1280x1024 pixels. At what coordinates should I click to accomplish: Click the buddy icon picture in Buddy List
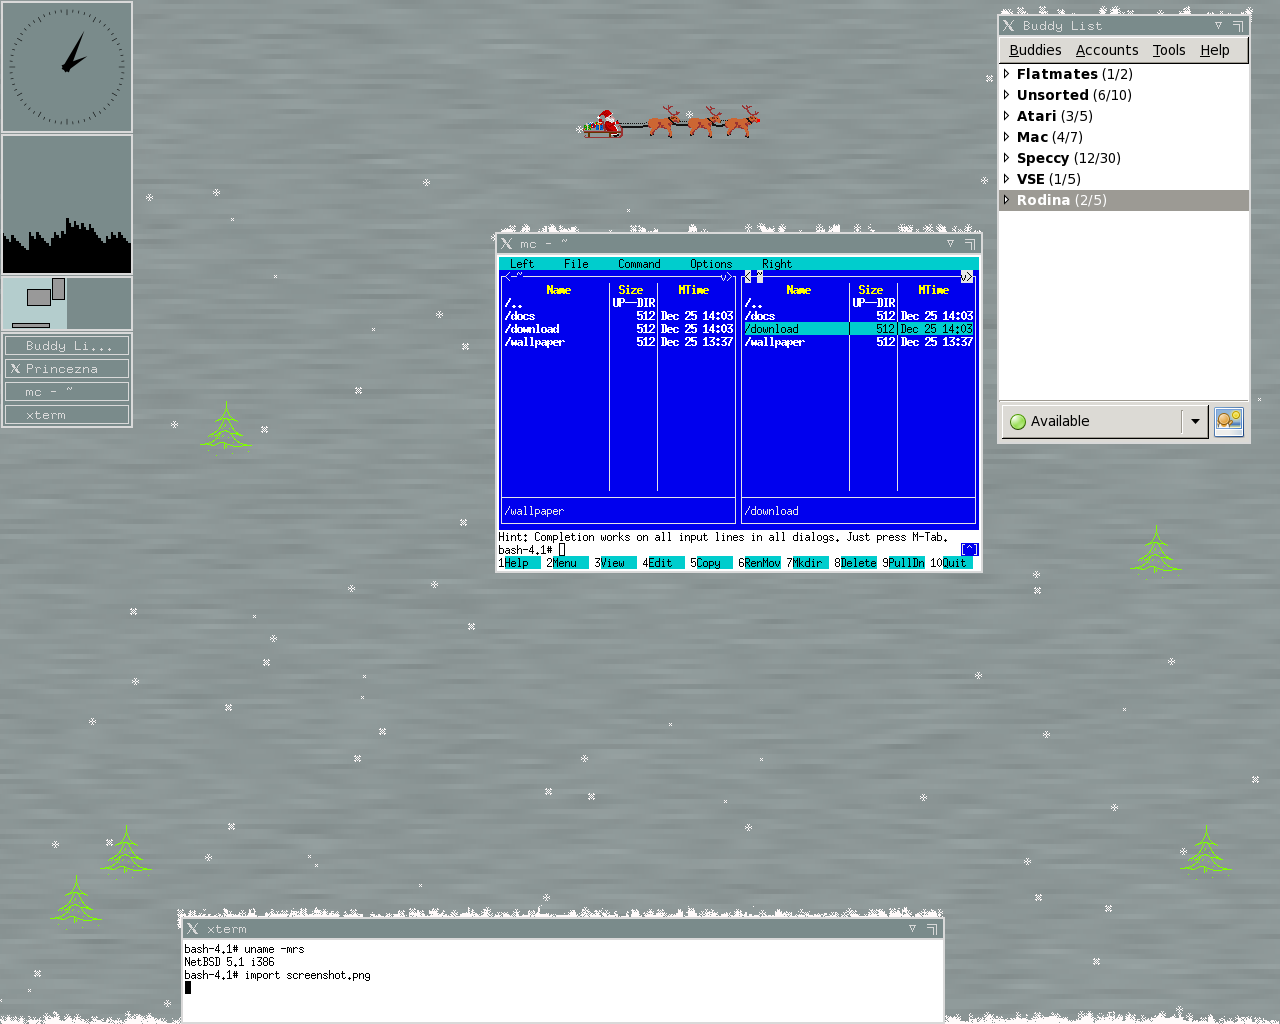pyautogui.click(x=1229, y=421)
